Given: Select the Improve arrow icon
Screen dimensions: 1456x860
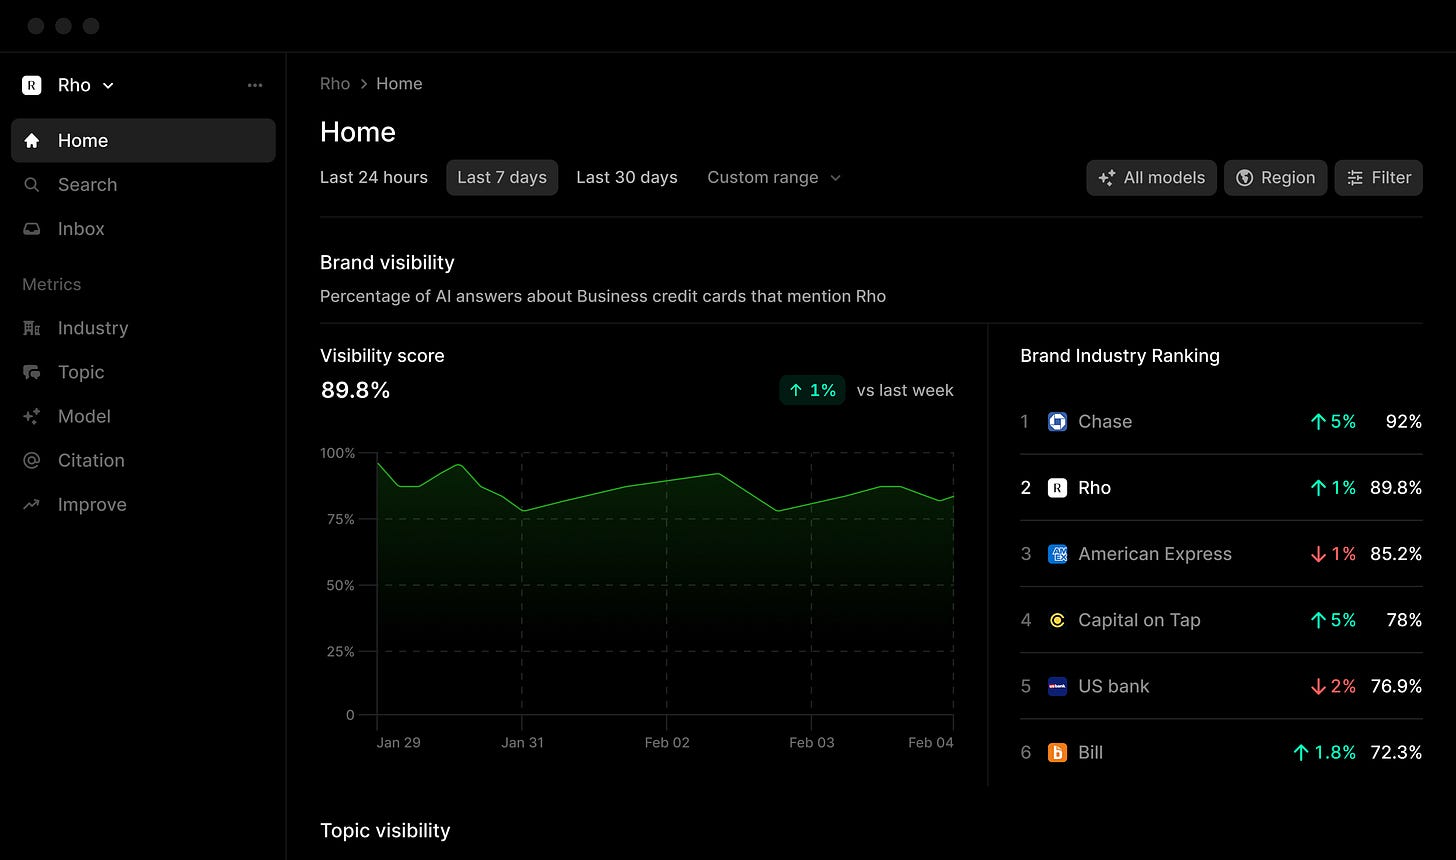Looking at the screenshot, I should (x=31, y=504).
